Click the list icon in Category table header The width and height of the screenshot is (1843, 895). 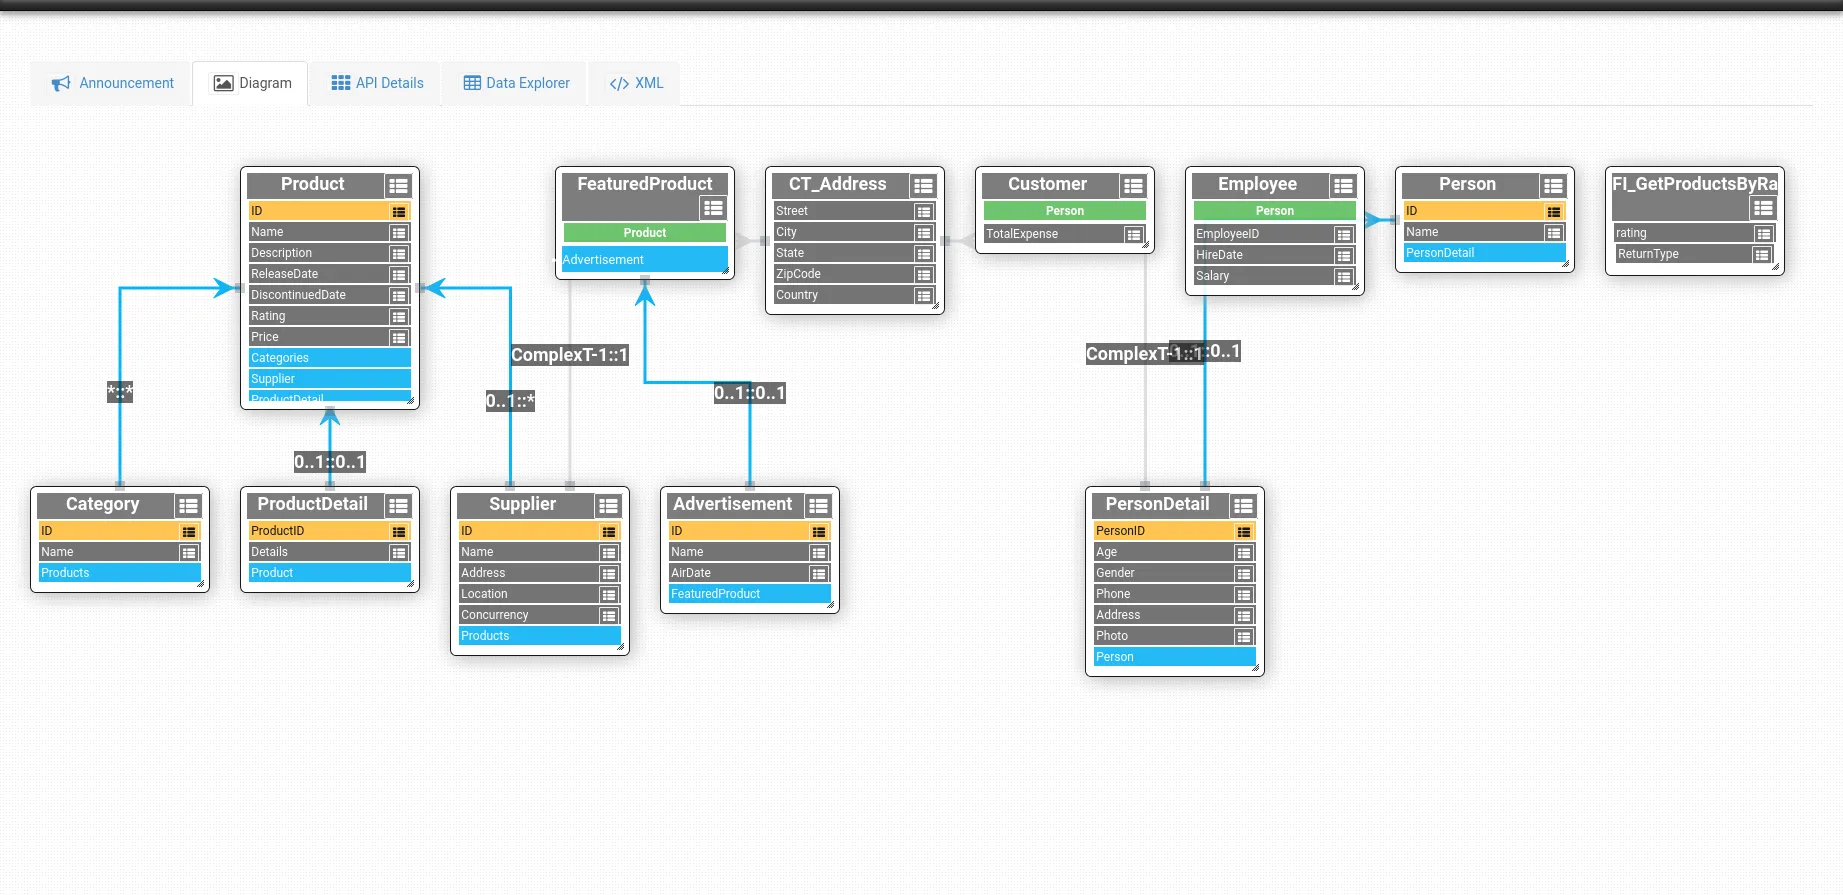point(188,506)
